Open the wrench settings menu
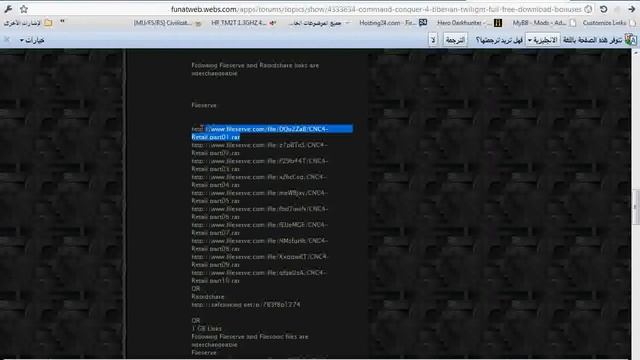The height and width of the screenshot is (360, 640). (x=8, y=9)
